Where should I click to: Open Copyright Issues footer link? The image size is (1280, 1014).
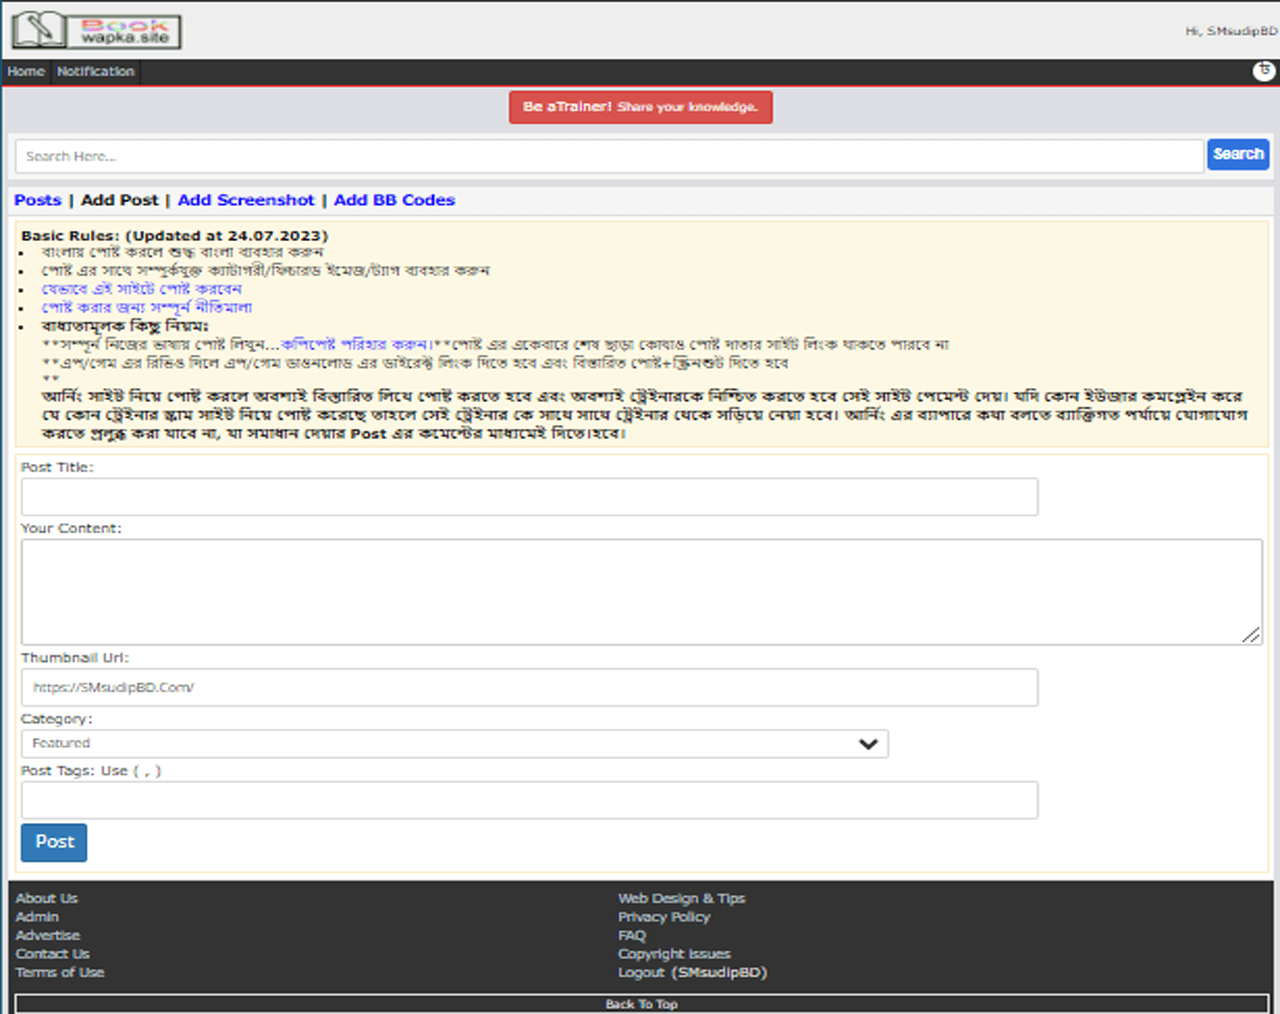point(674,954)
